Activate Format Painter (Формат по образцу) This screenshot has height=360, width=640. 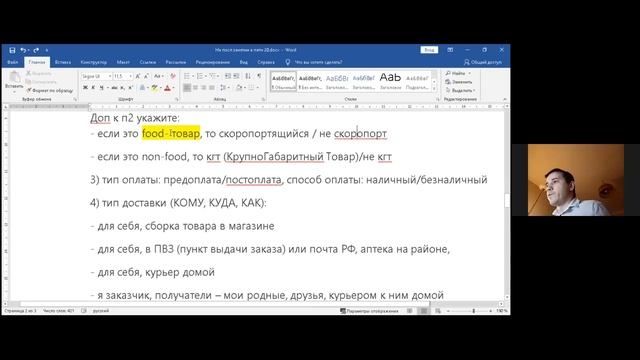click(49, 90)
